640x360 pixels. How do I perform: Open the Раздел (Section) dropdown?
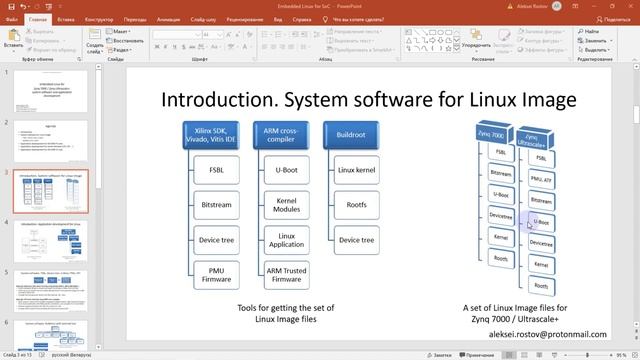click(x=120, y=50)
